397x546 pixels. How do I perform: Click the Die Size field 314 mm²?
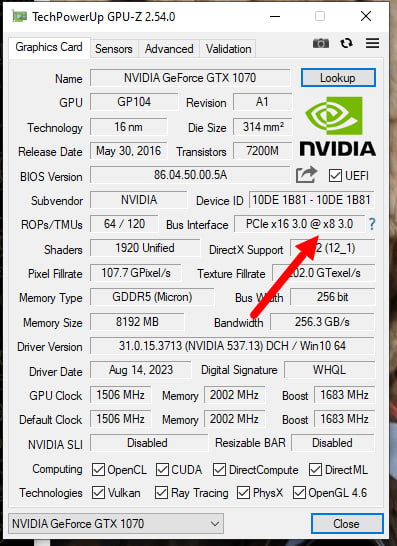(263, 127)
